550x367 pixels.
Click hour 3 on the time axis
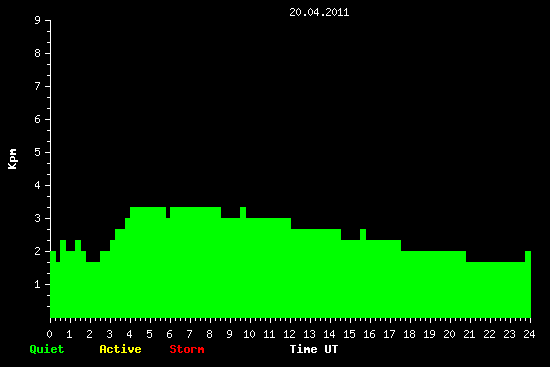coord(109,334)
